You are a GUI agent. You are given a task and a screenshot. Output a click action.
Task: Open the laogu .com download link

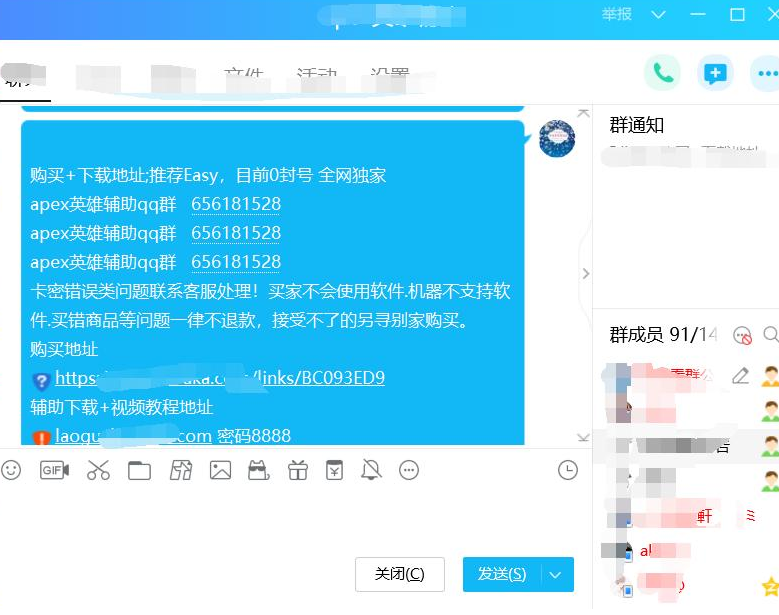click(x=133, y=436)
